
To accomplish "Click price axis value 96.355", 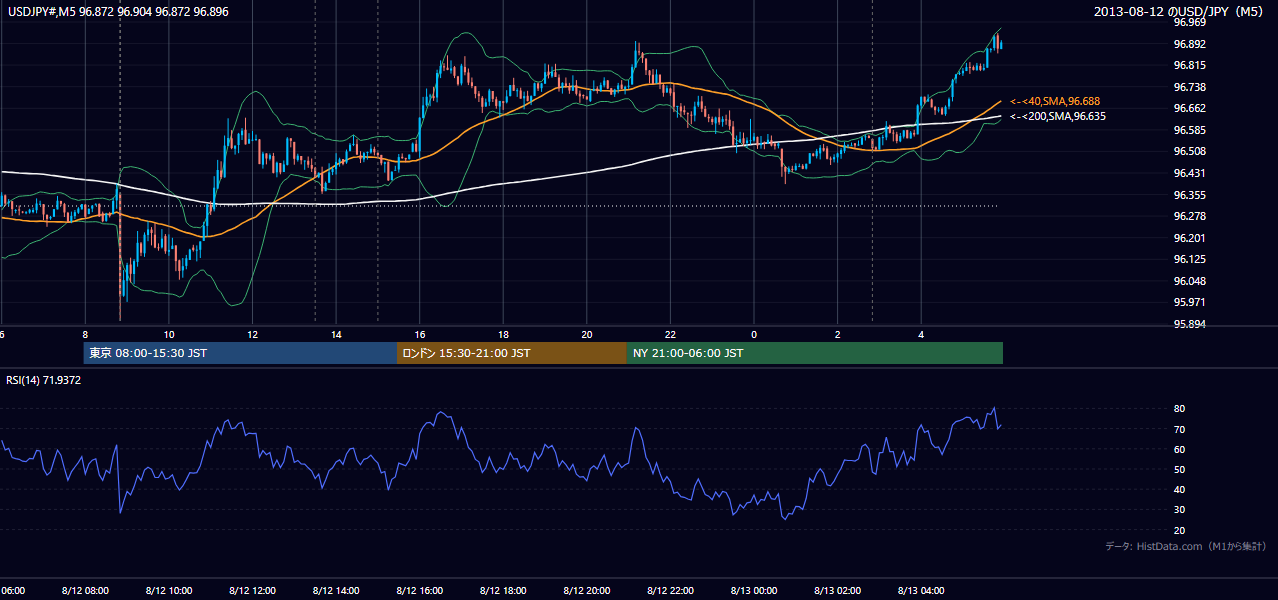I will [x=1191, y=195].
